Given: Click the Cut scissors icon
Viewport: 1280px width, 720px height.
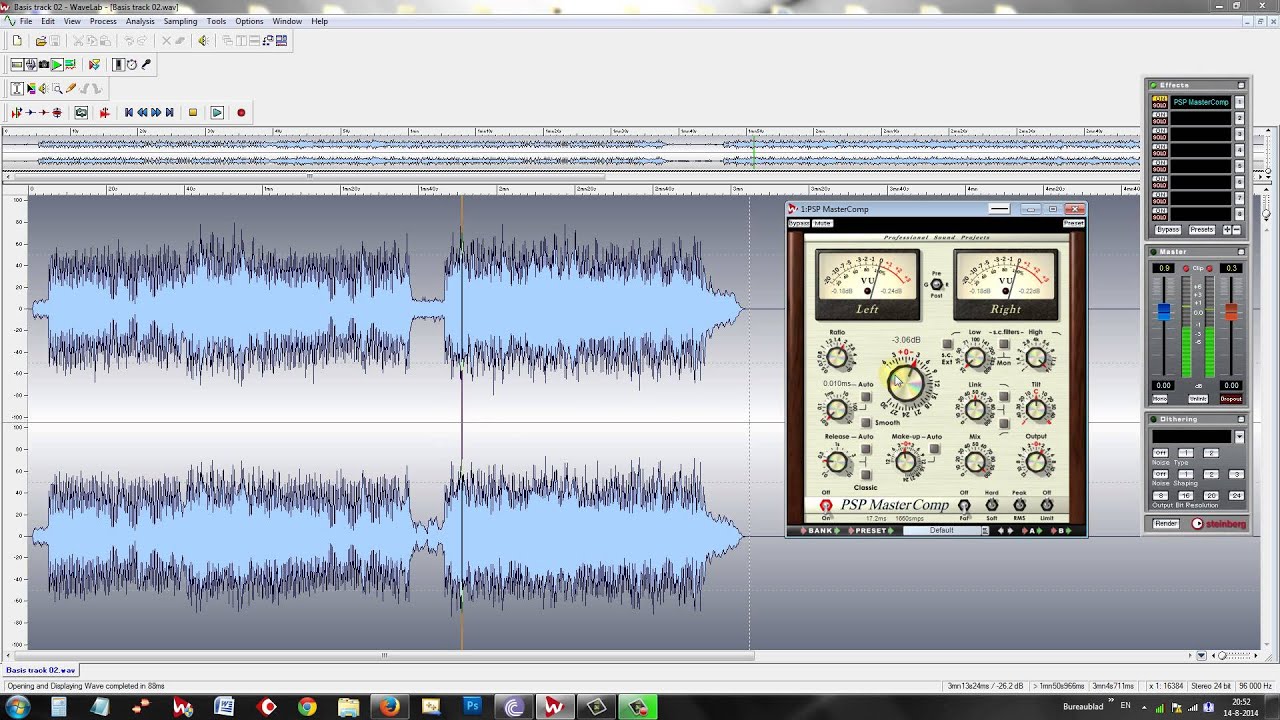Looking at the screenshot, I should (79, 41).
